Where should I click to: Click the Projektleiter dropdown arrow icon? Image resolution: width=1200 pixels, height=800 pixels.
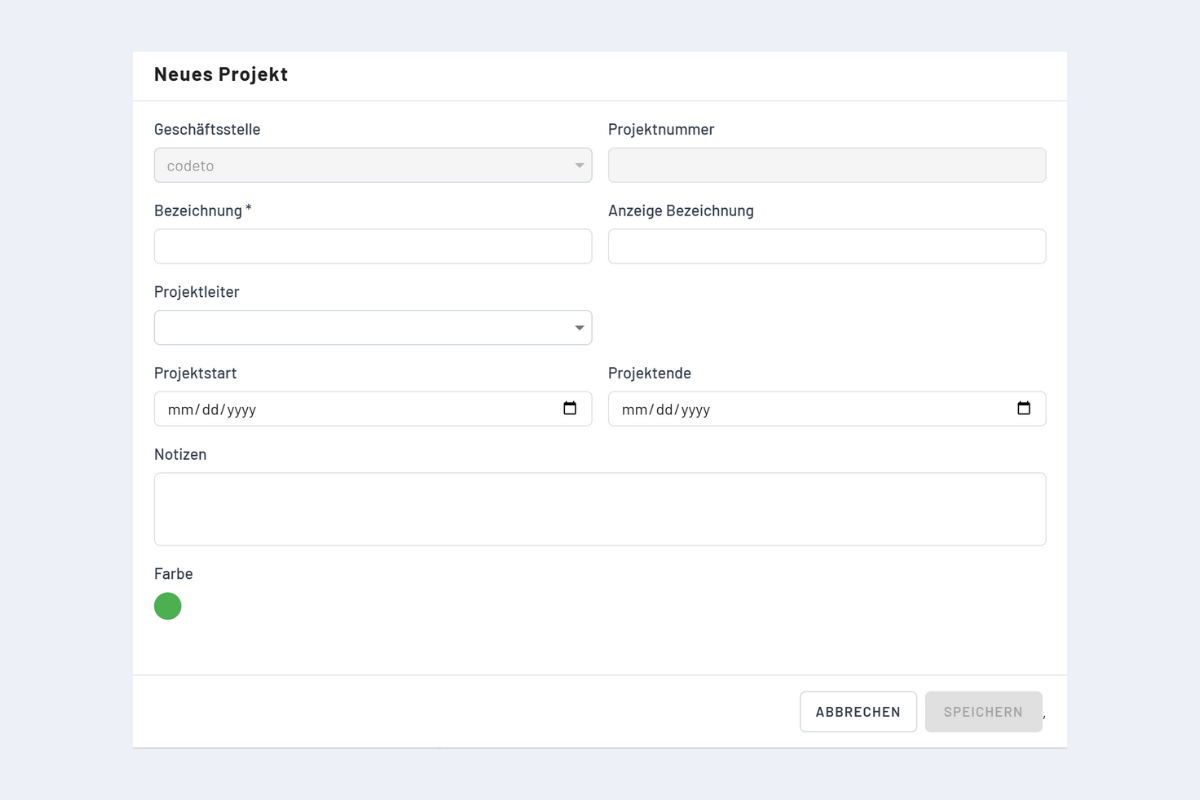point(579,327)
